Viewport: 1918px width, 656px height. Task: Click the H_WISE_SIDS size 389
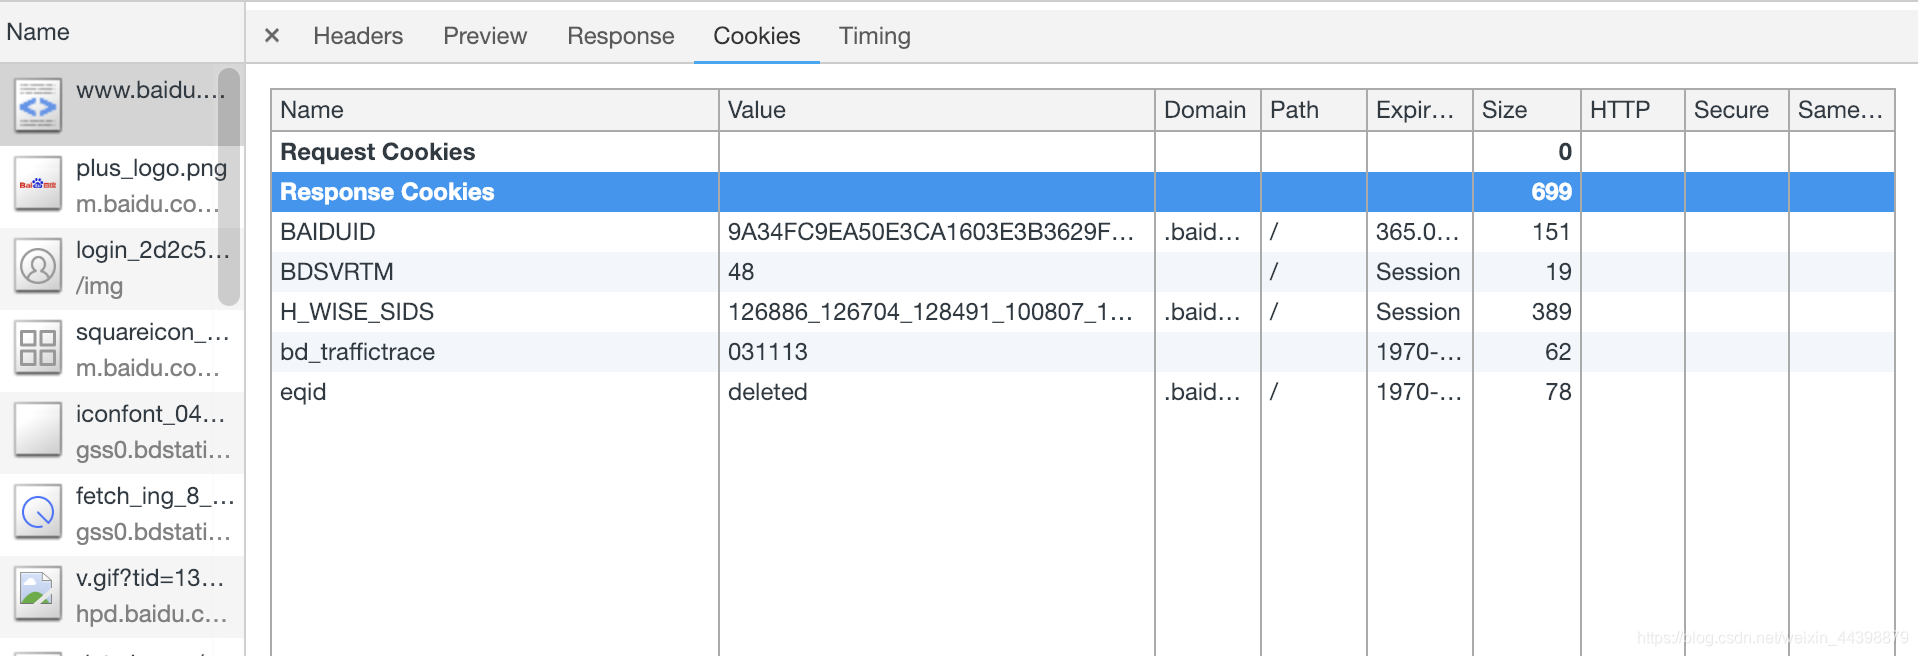[1551, 312]
